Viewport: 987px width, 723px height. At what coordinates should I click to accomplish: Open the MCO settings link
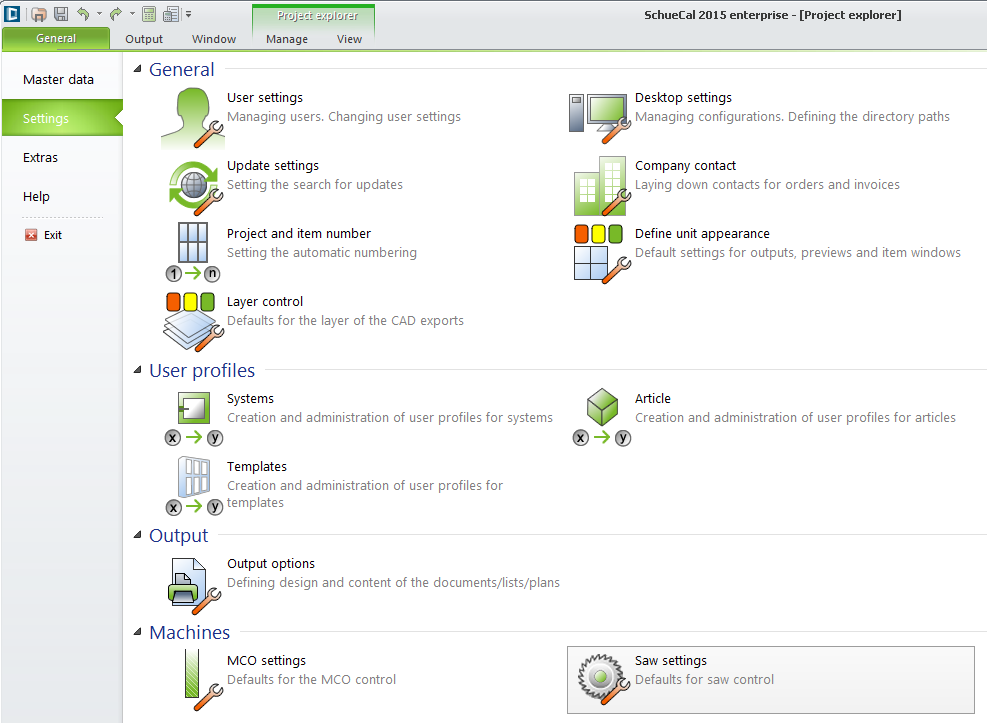point(266,661)
